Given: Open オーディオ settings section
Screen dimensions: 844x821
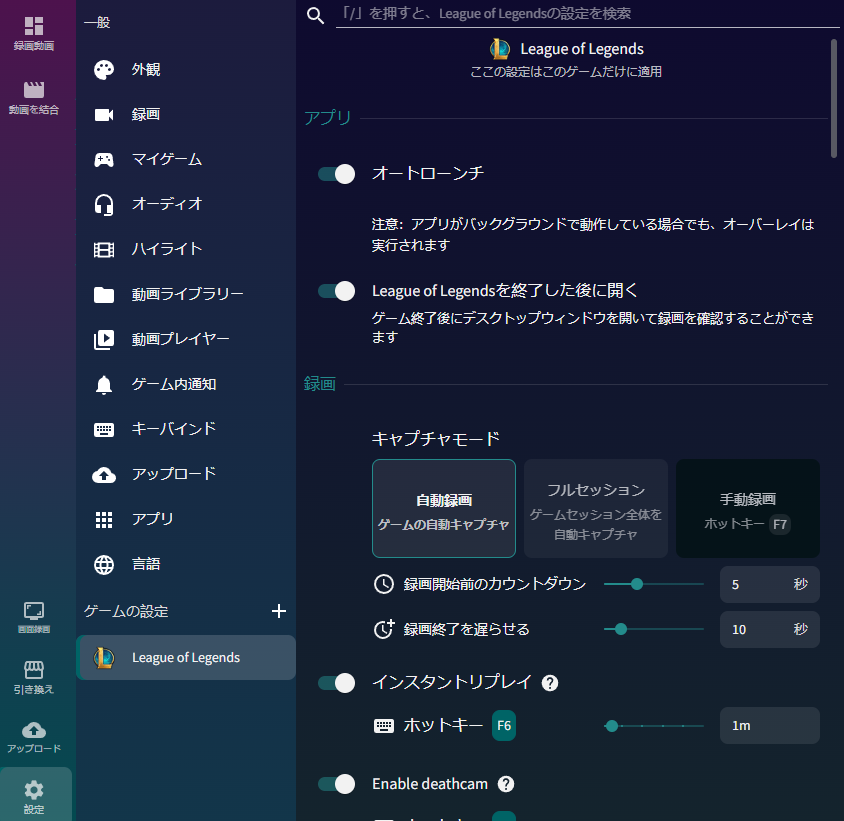Looking at the screenshot, I should (186, 205).
